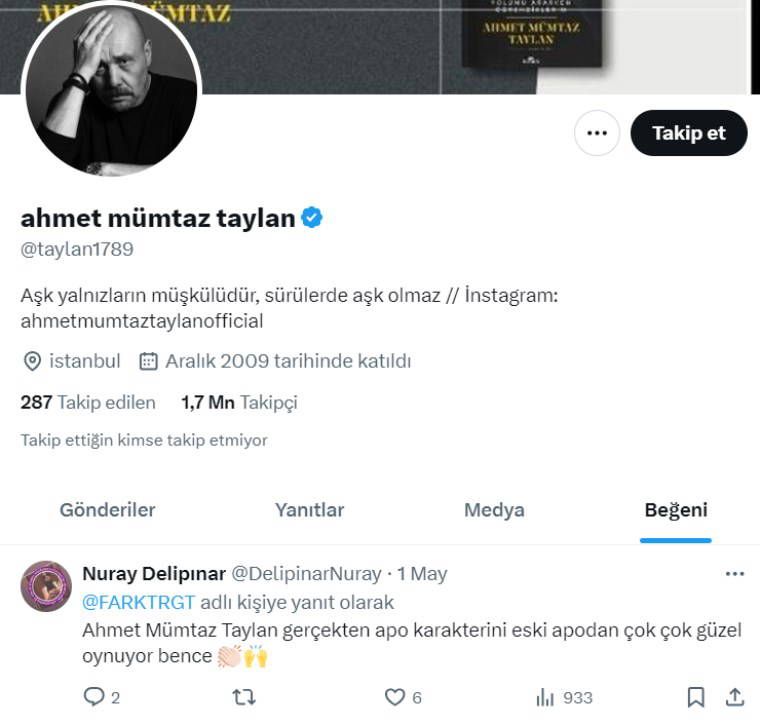Open the Yanıtlar tab
This screenshot has width=760, height=725.
309,510
